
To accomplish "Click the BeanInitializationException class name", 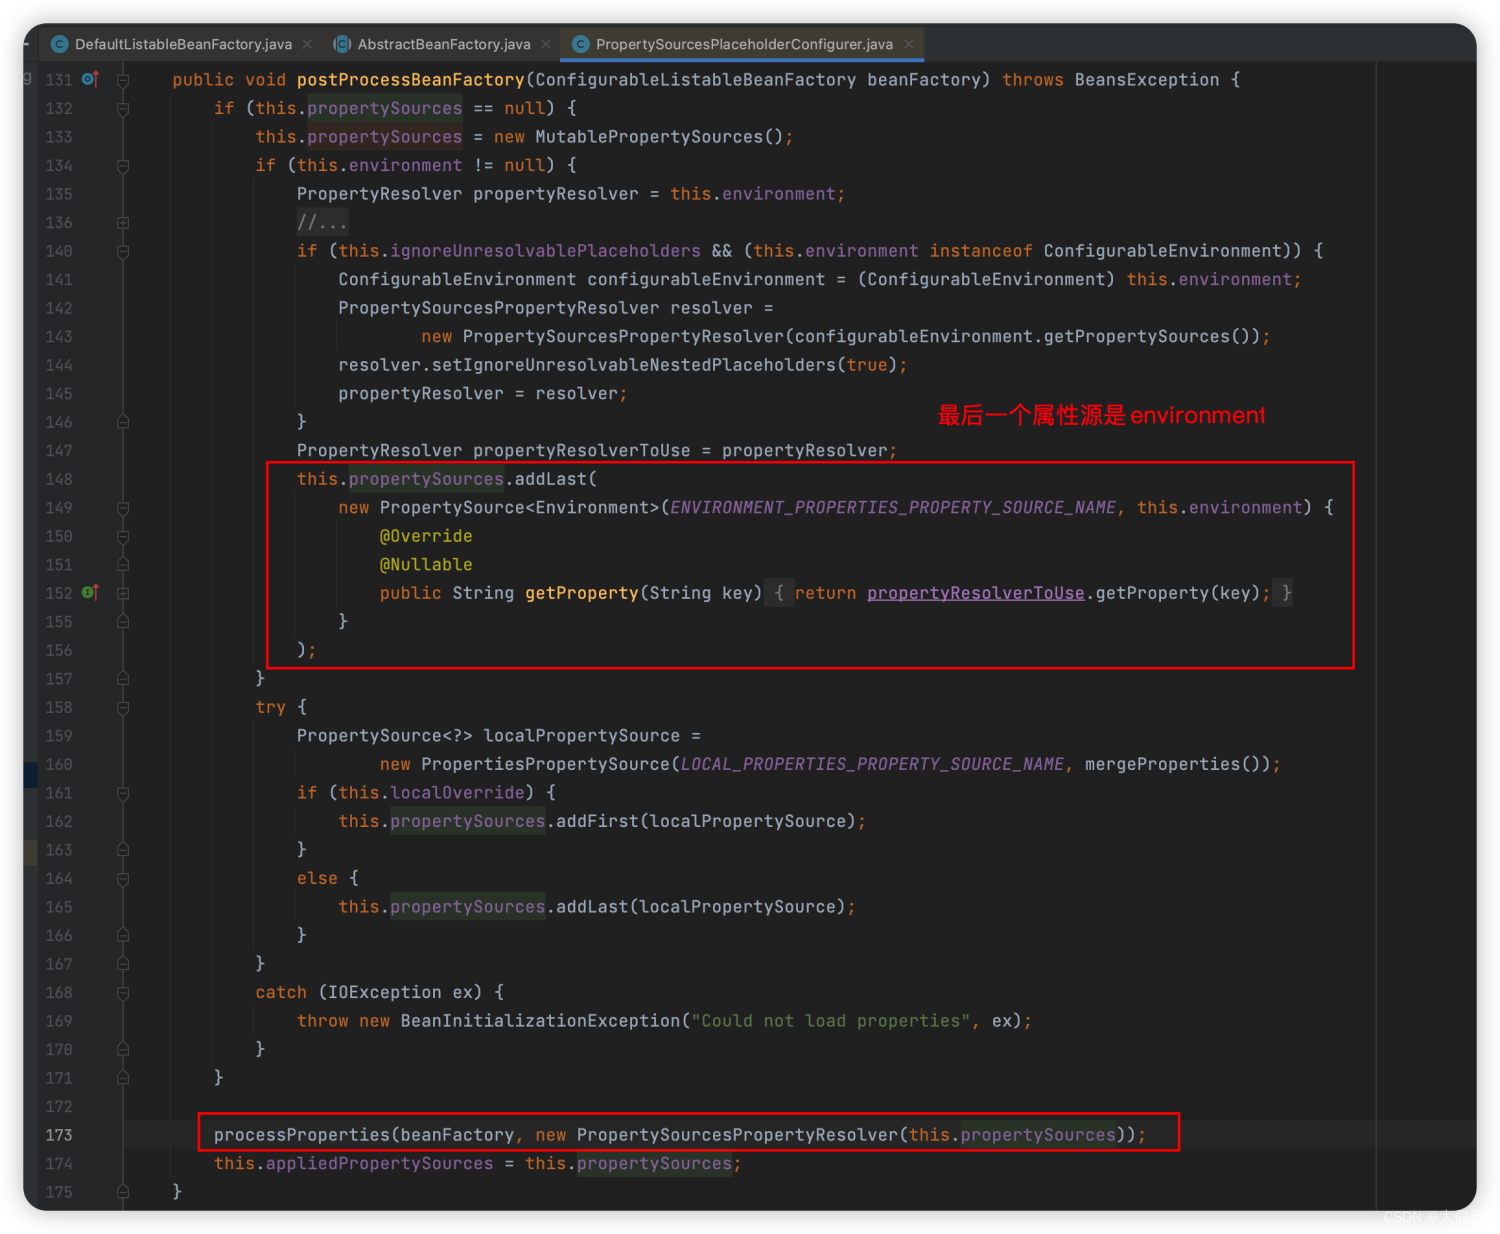I will coord(540,1021).
